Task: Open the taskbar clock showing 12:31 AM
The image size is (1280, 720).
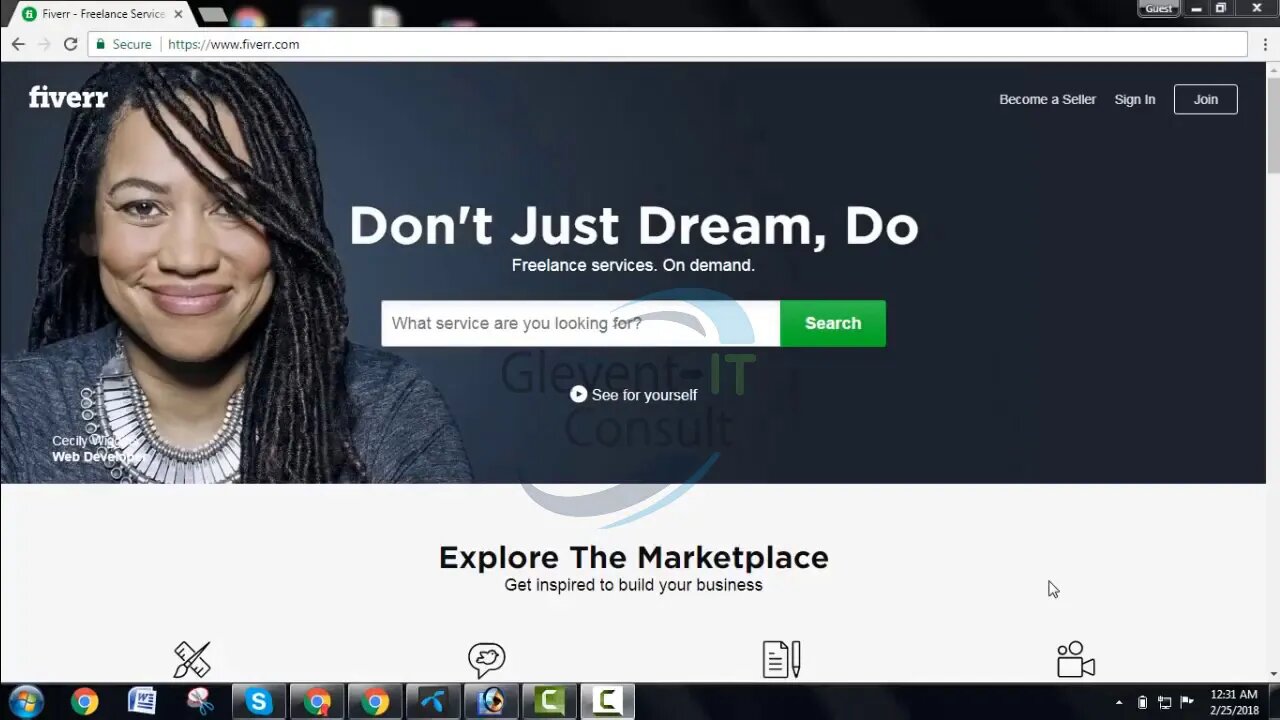Action: (x=1234, y=702)
